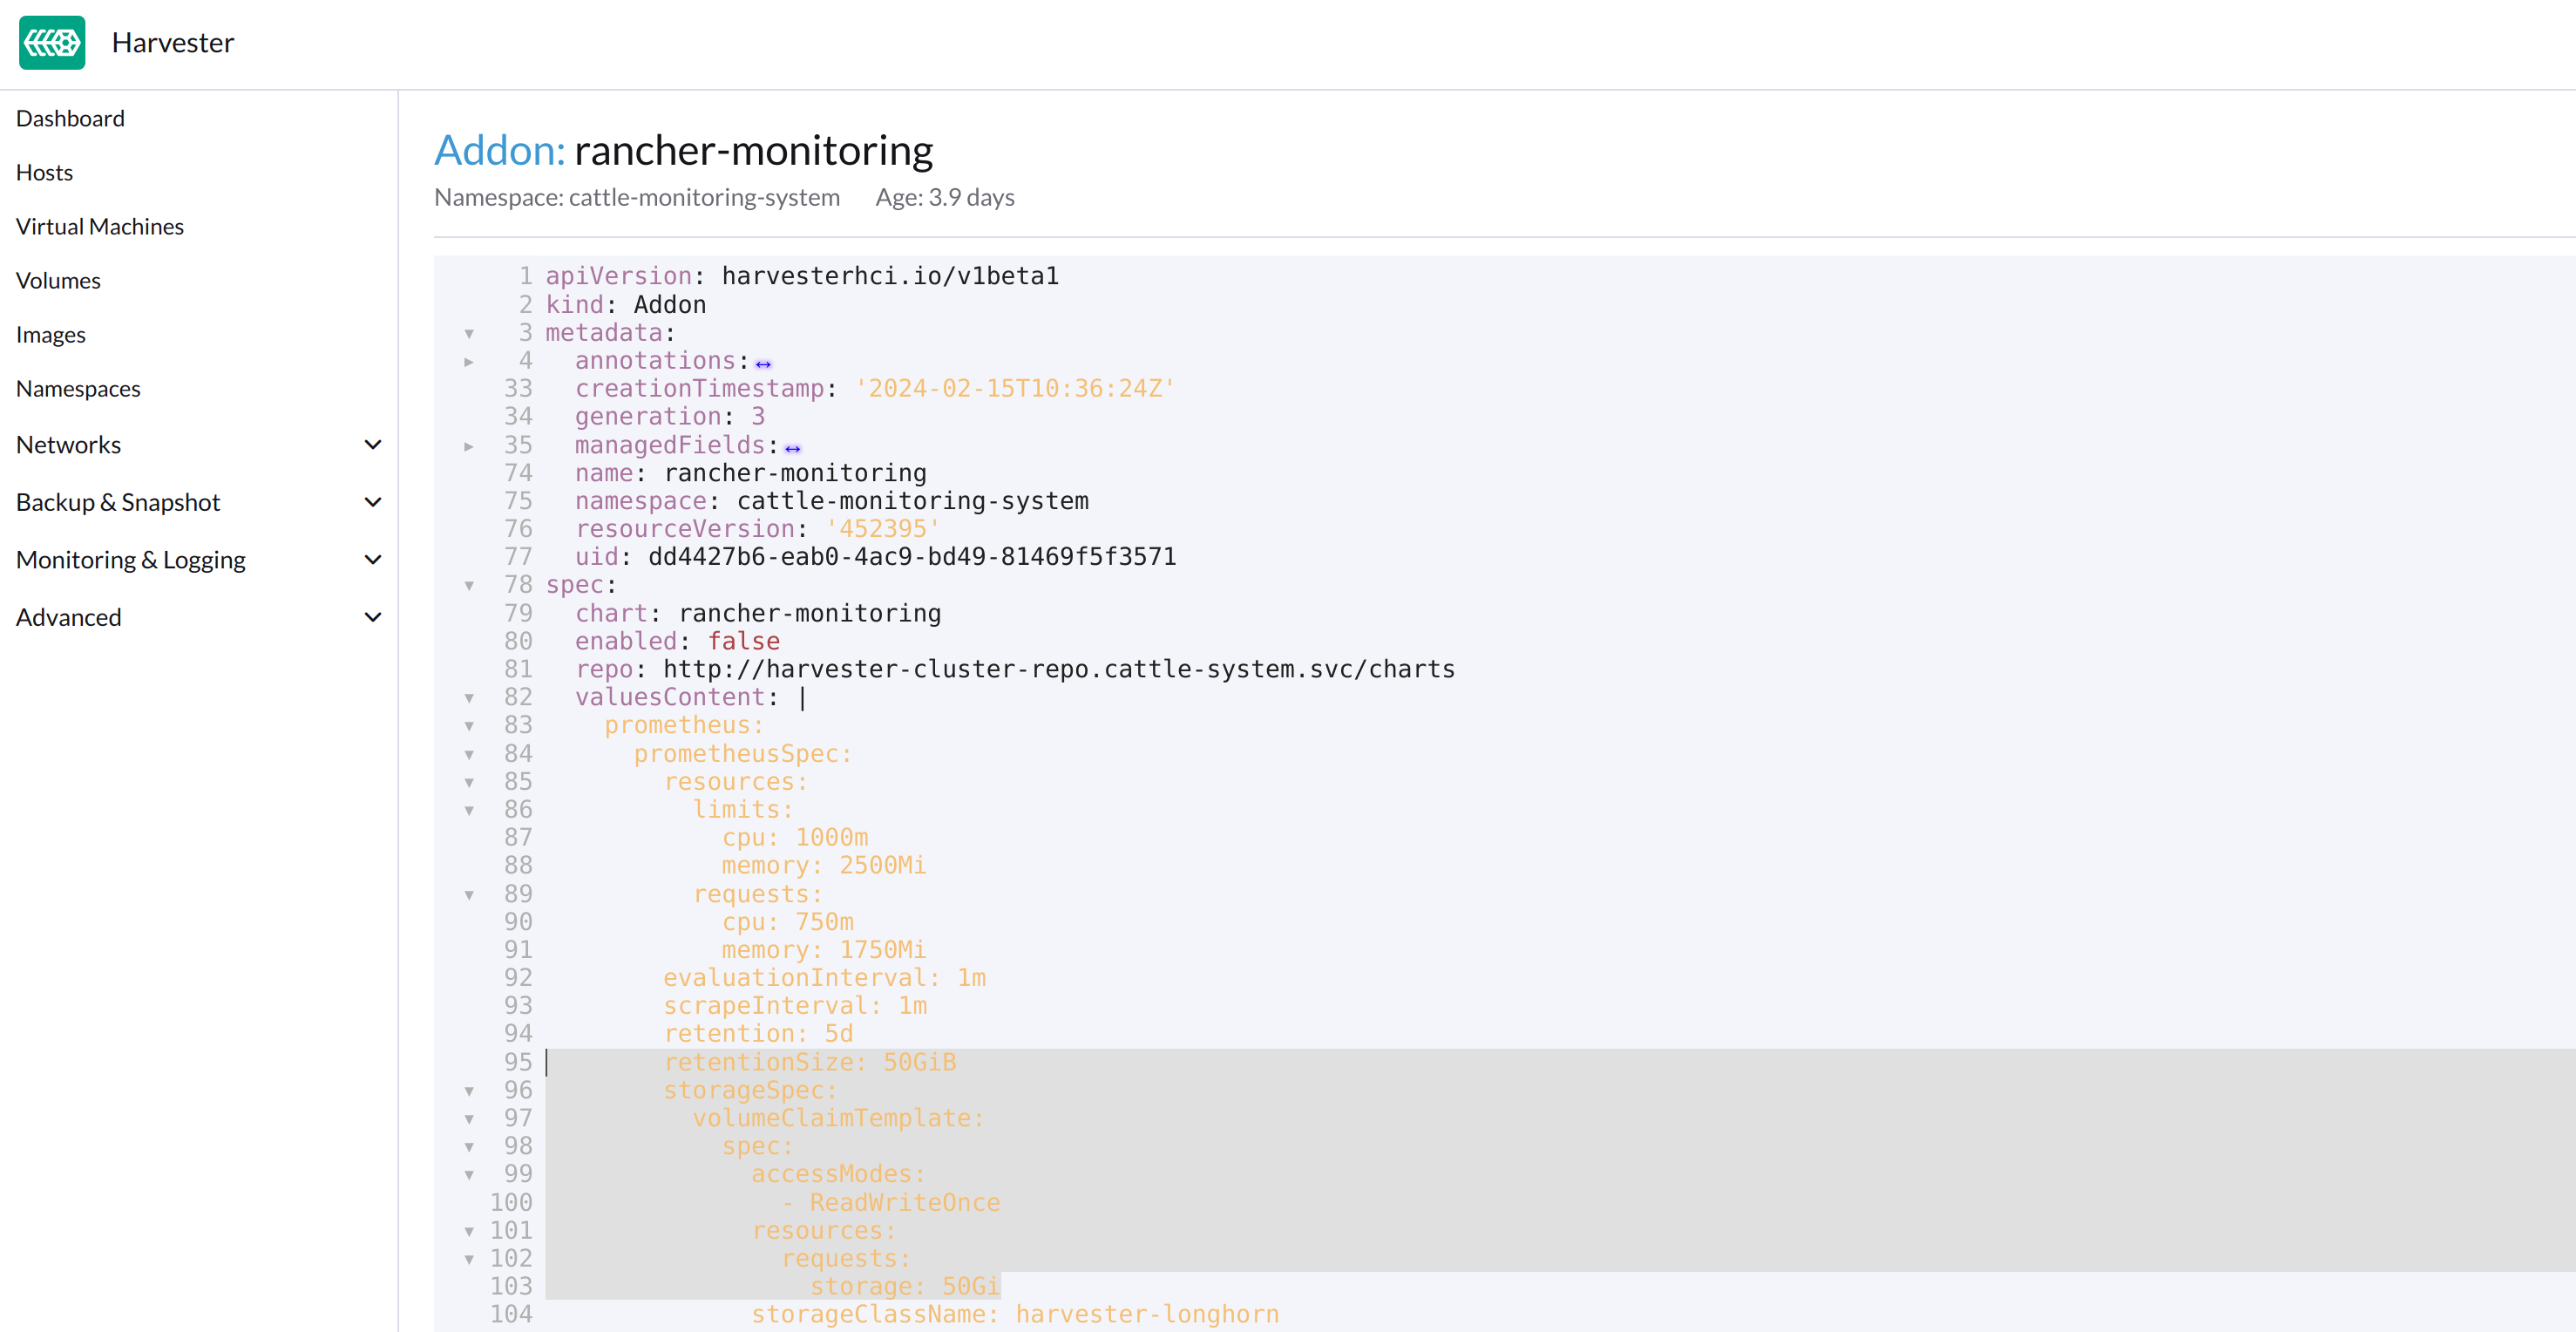Image resolution: width=2576 pixels, height=1332 pixels.
Task: Click the Harvester title text
Action: (x=173, y=43)
